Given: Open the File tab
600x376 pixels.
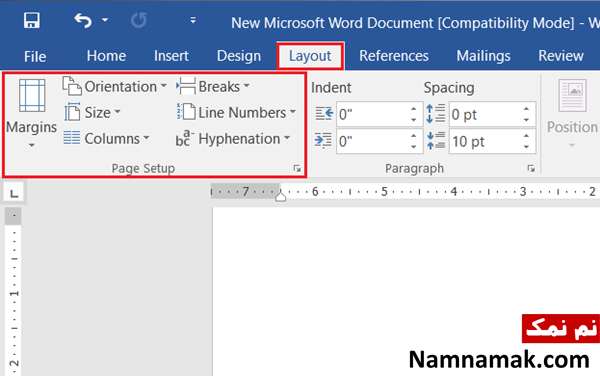Looking at the screenshot, I should [x=35, y=56].
